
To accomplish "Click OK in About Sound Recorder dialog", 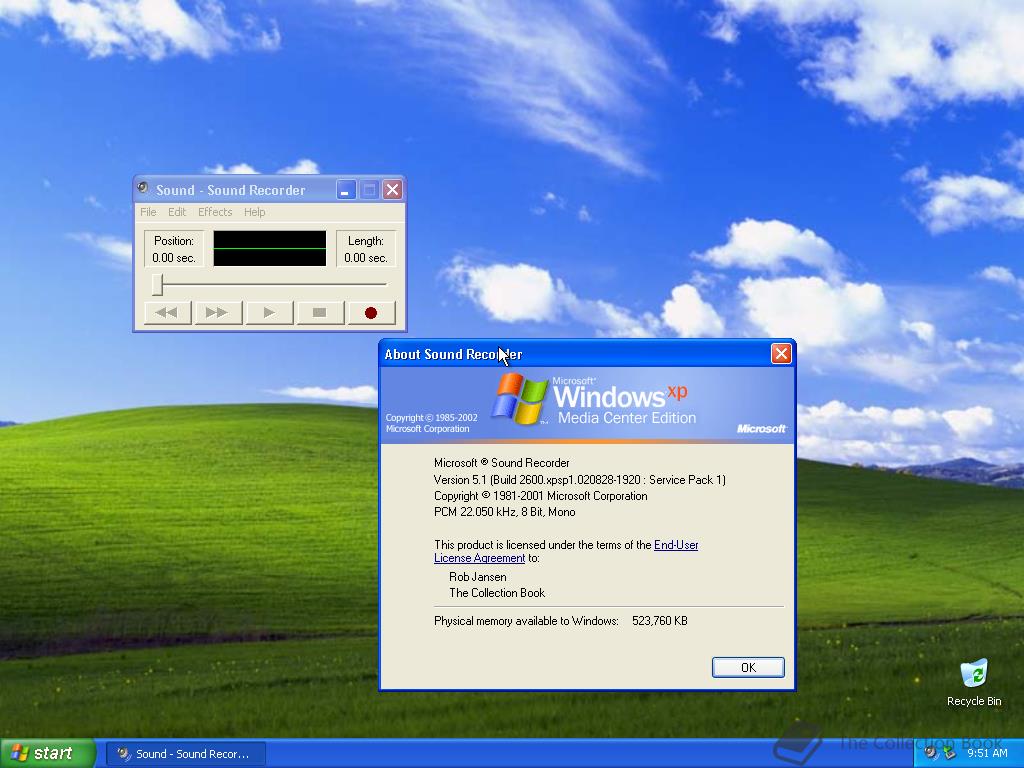I will pyautogui.click(x=748, y=667).
